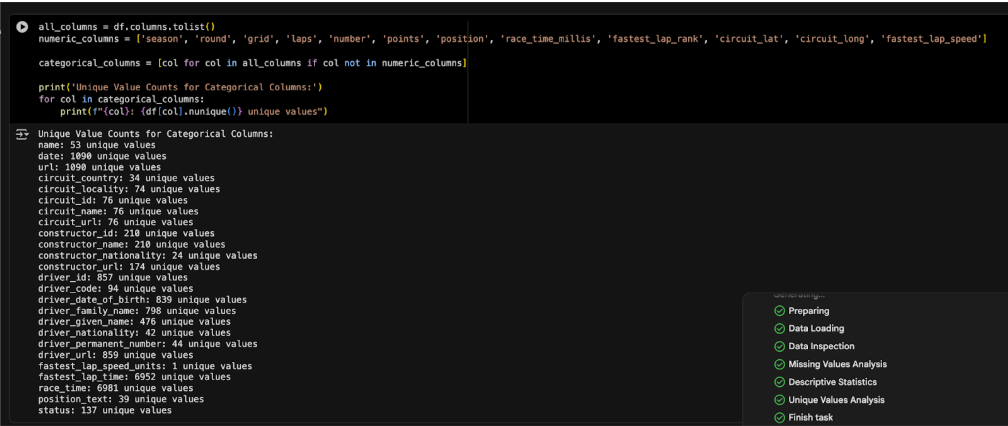Select output line 'position_text: 39 unique values'
Viewport: 1008px width, 426px height.
(x=121, y=399)
